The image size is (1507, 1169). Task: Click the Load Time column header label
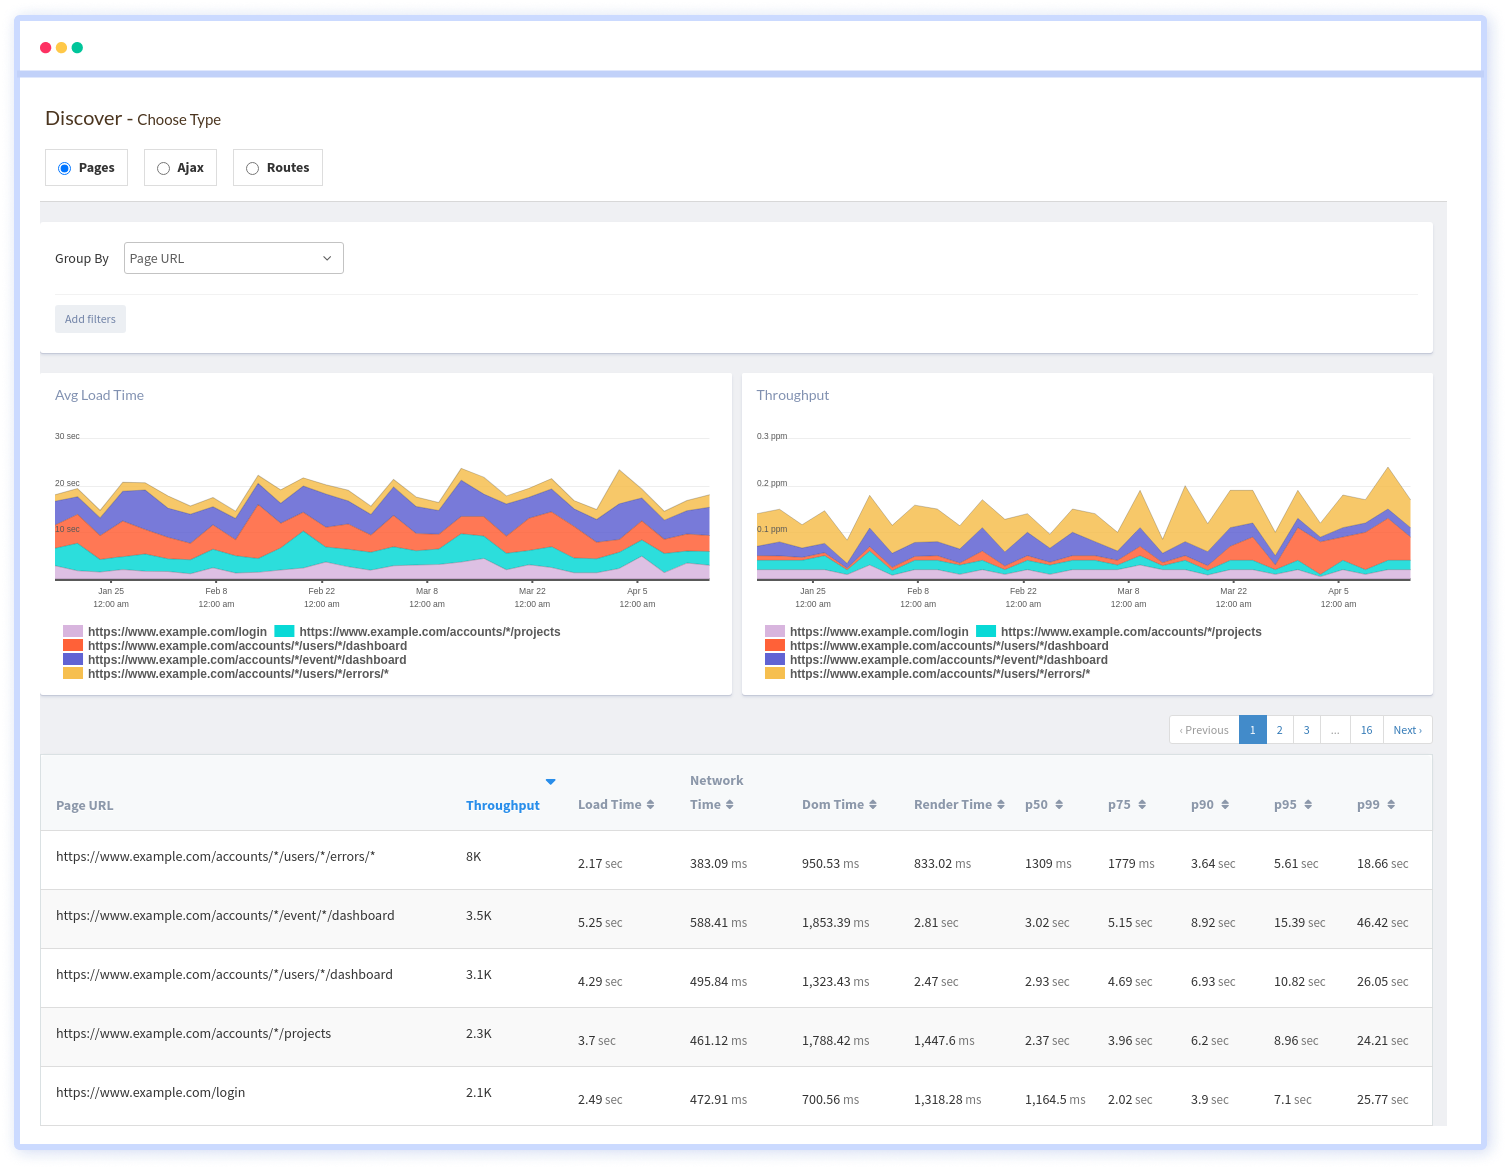pos(610,804)
